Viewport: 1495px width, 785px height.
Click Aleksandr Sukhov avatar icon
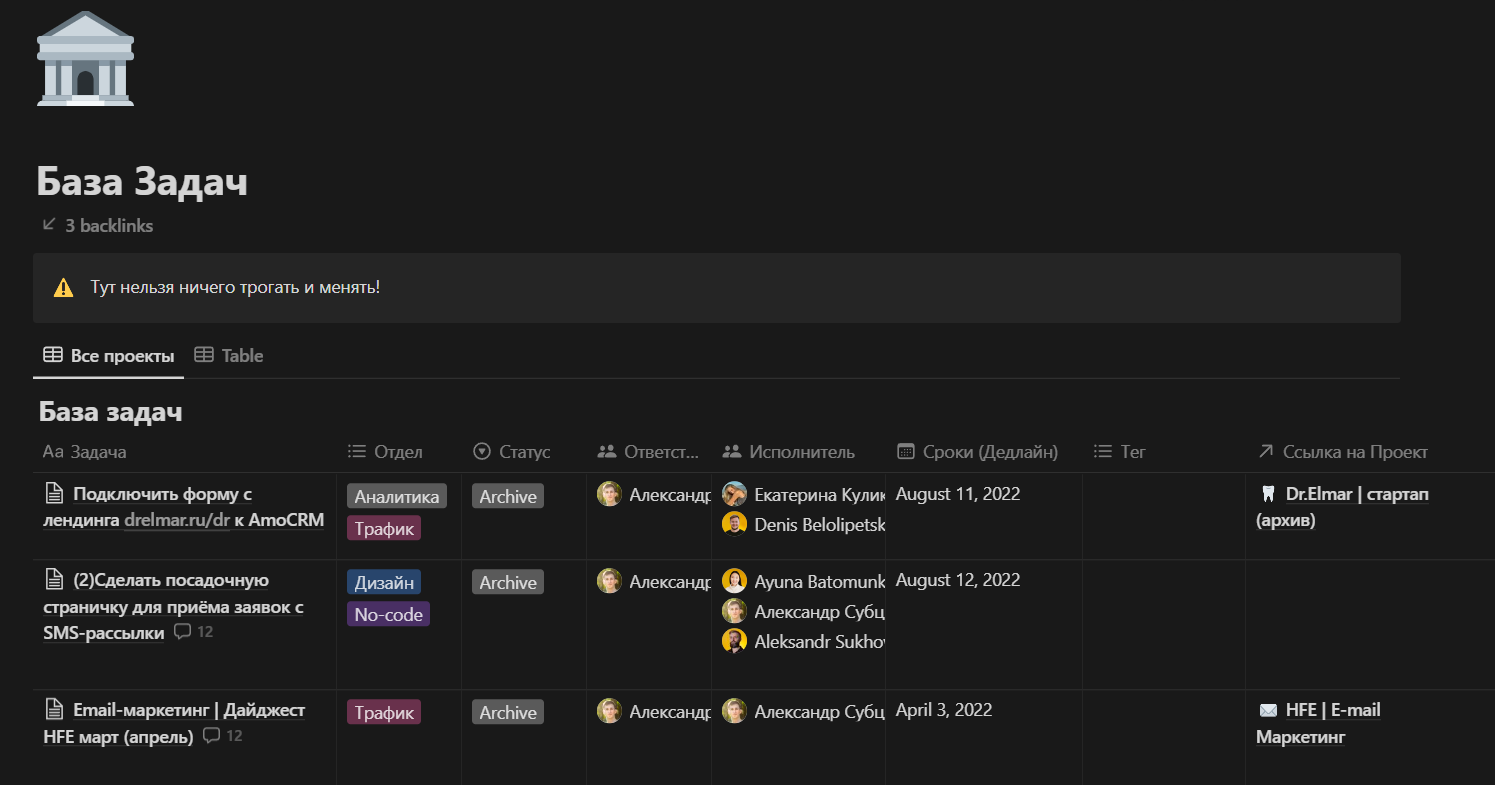[x=734, y=641]
